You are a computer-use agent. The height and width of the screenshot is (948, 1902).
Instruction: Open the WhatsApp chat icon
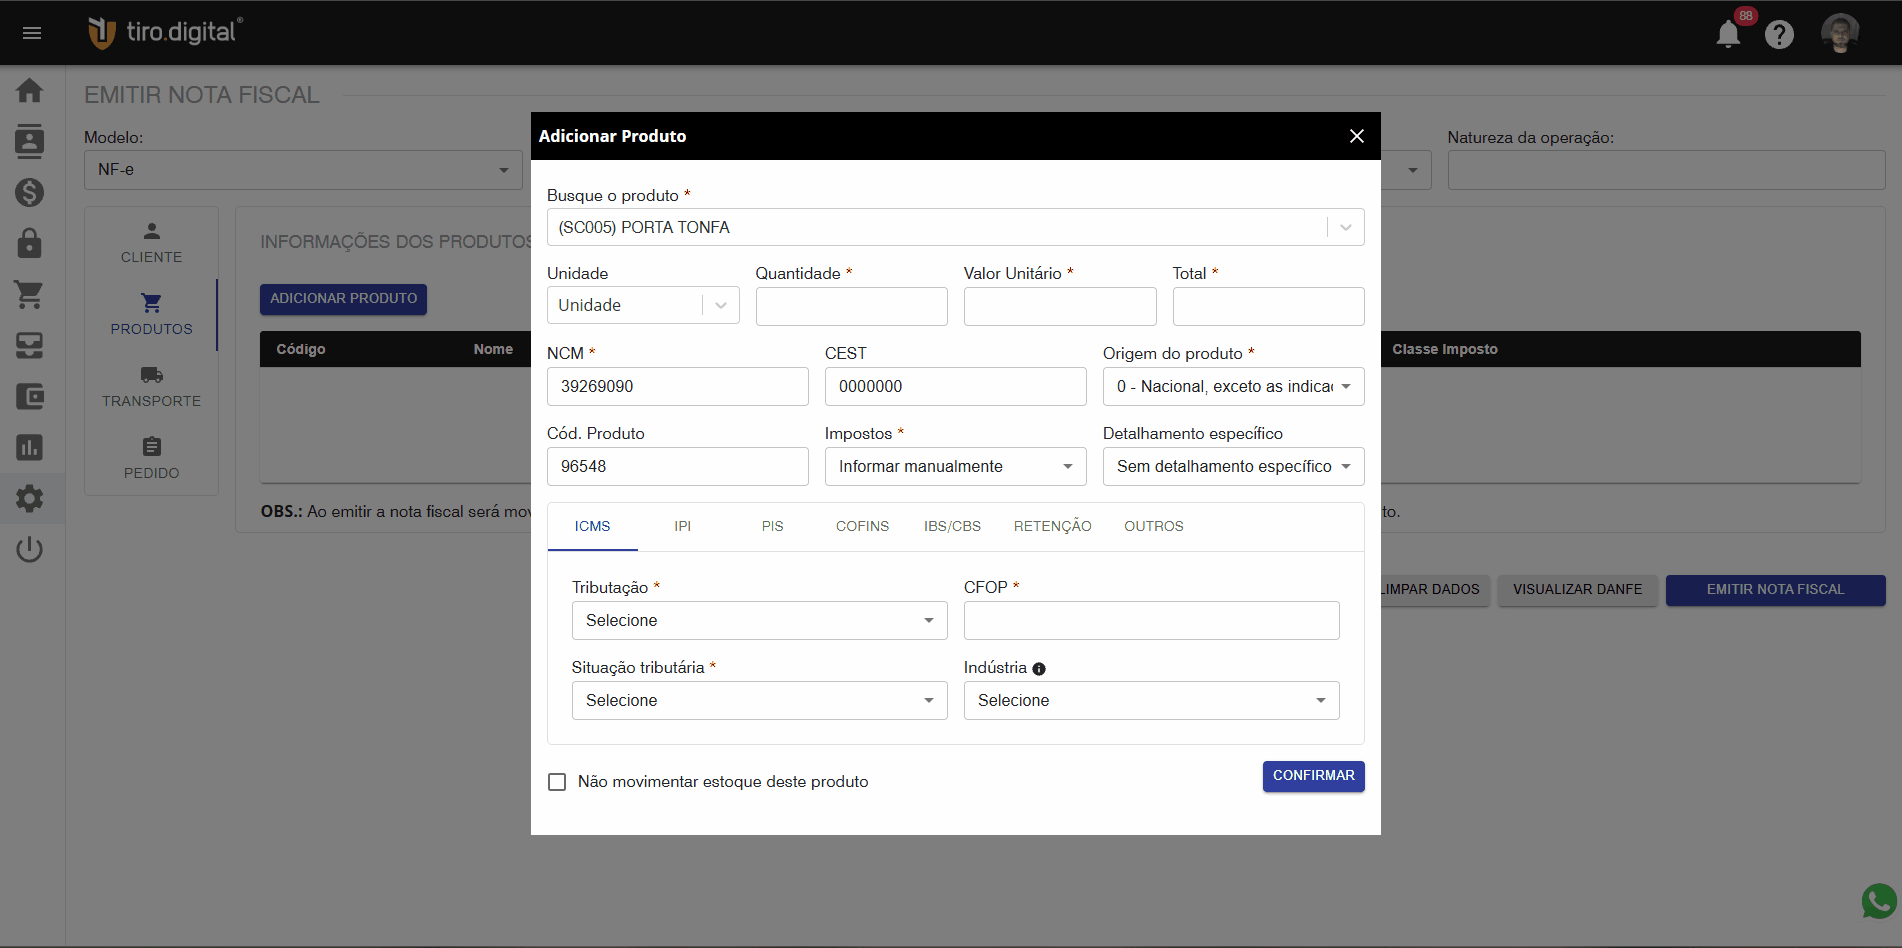point(1879,901)
